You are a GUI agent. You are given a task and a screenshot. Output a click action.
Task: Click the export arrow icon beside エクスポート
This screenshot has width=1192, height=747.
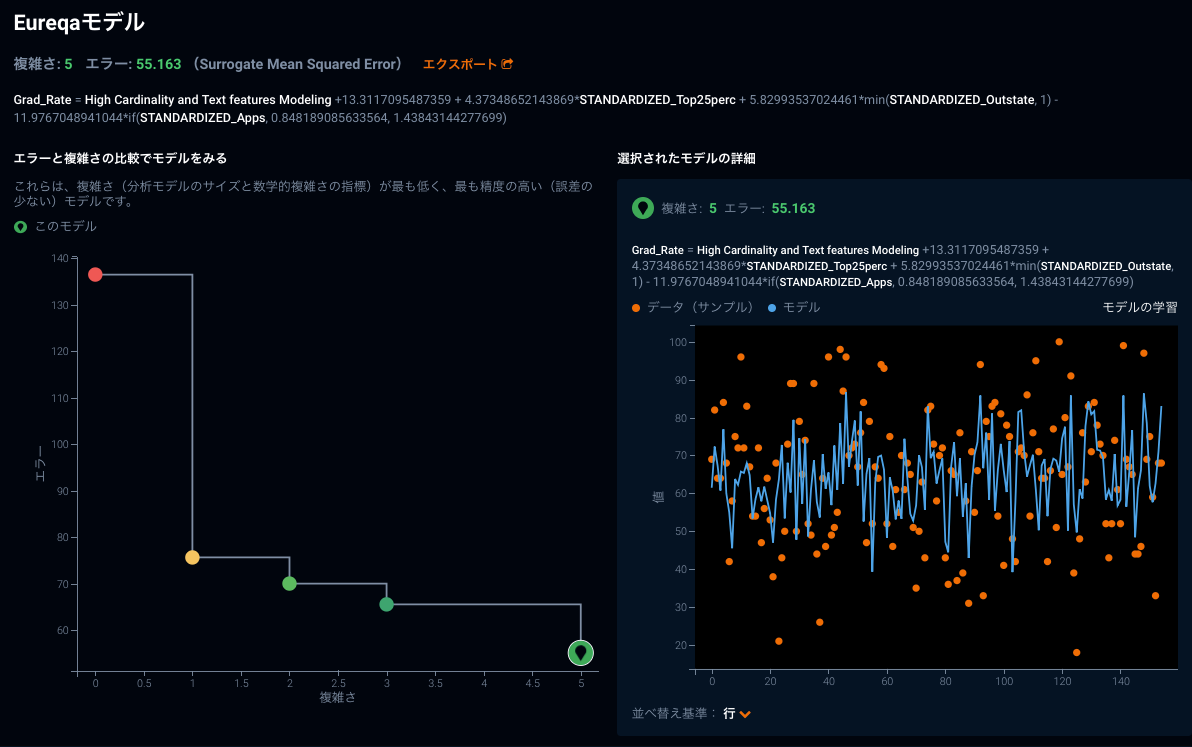pos(507,64)
